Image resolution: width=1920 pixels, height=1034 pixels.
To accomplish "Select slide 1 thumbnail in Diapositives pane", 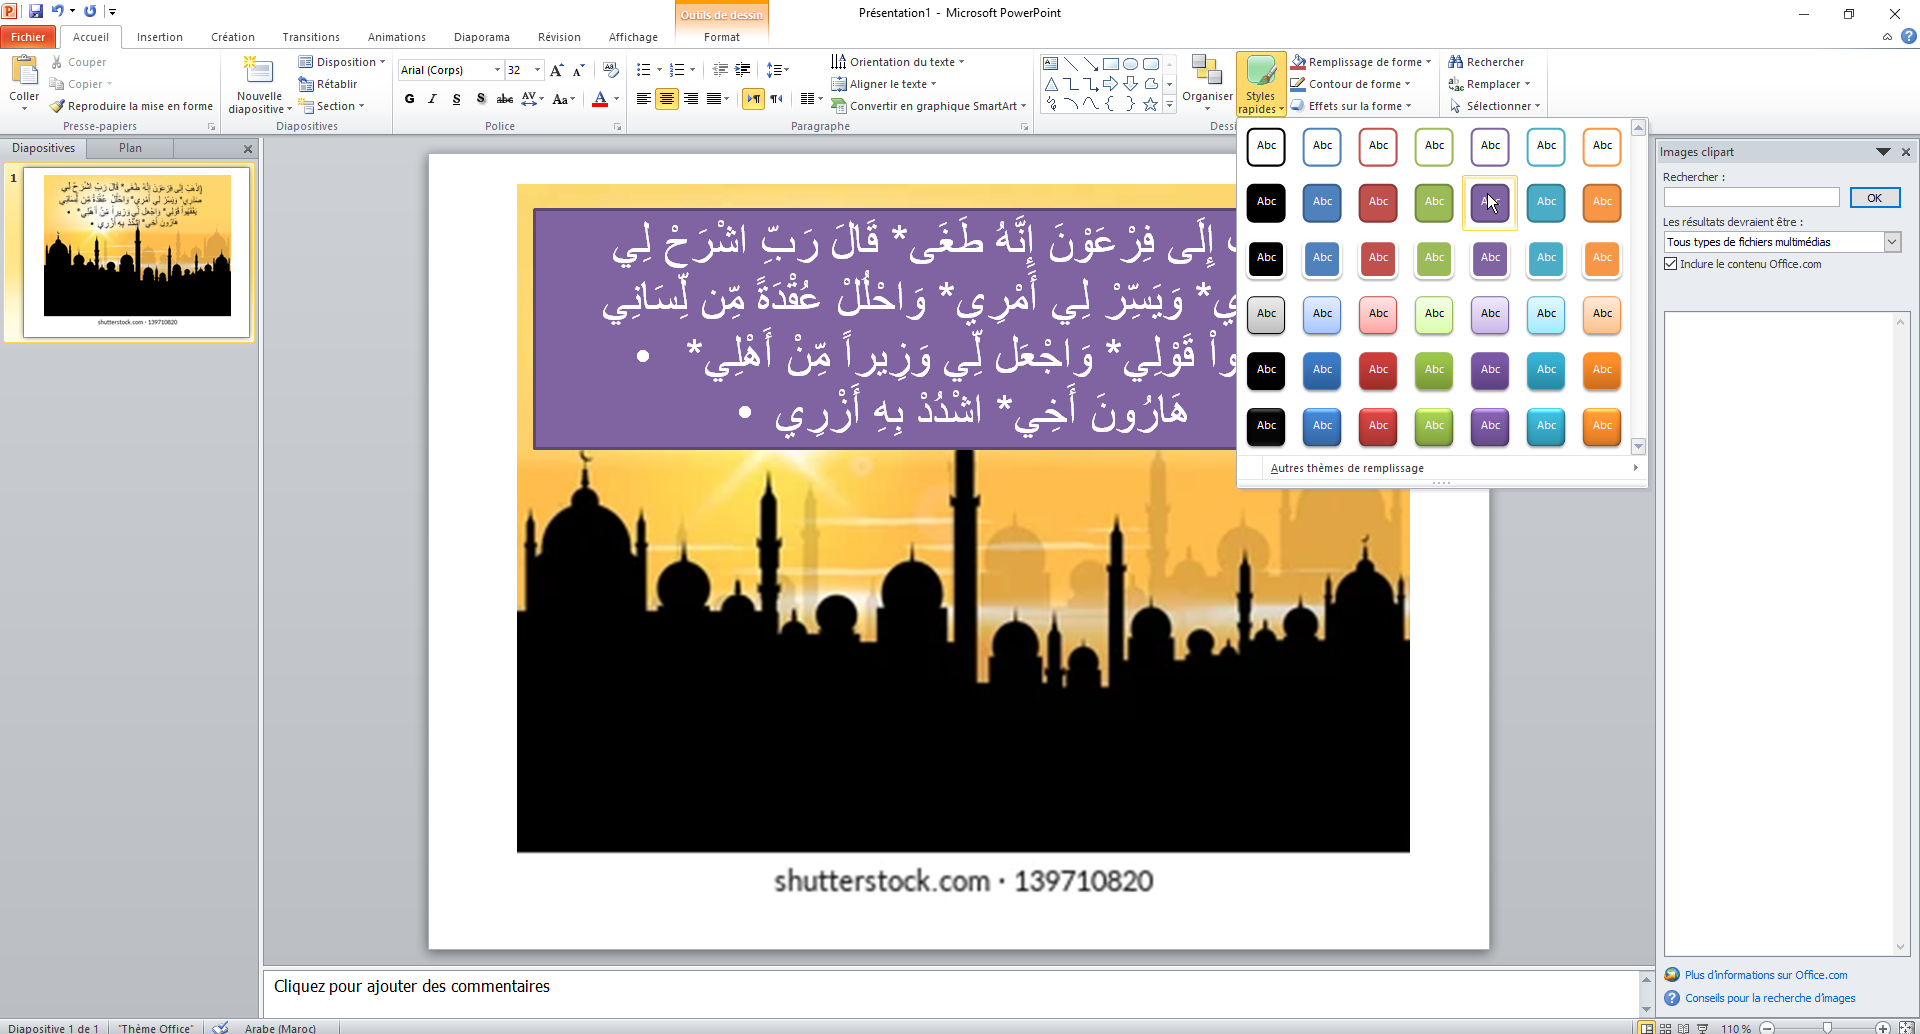I will pos(137,252).
